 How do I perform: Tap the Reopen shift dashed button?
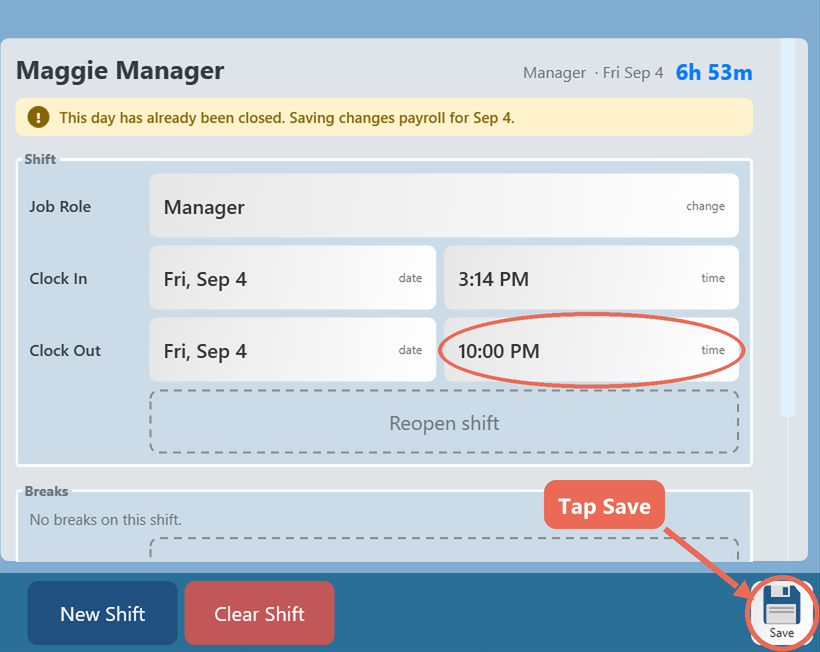444,422
